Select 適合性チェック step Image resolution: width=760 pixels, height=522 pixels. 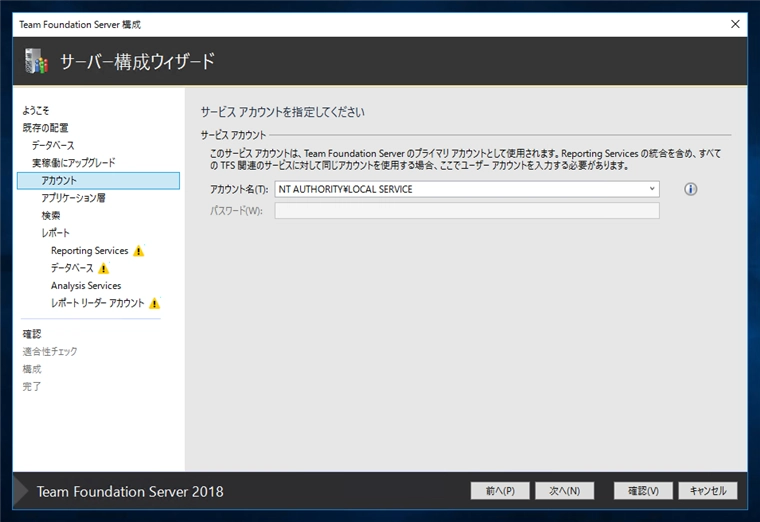[49, 351]
